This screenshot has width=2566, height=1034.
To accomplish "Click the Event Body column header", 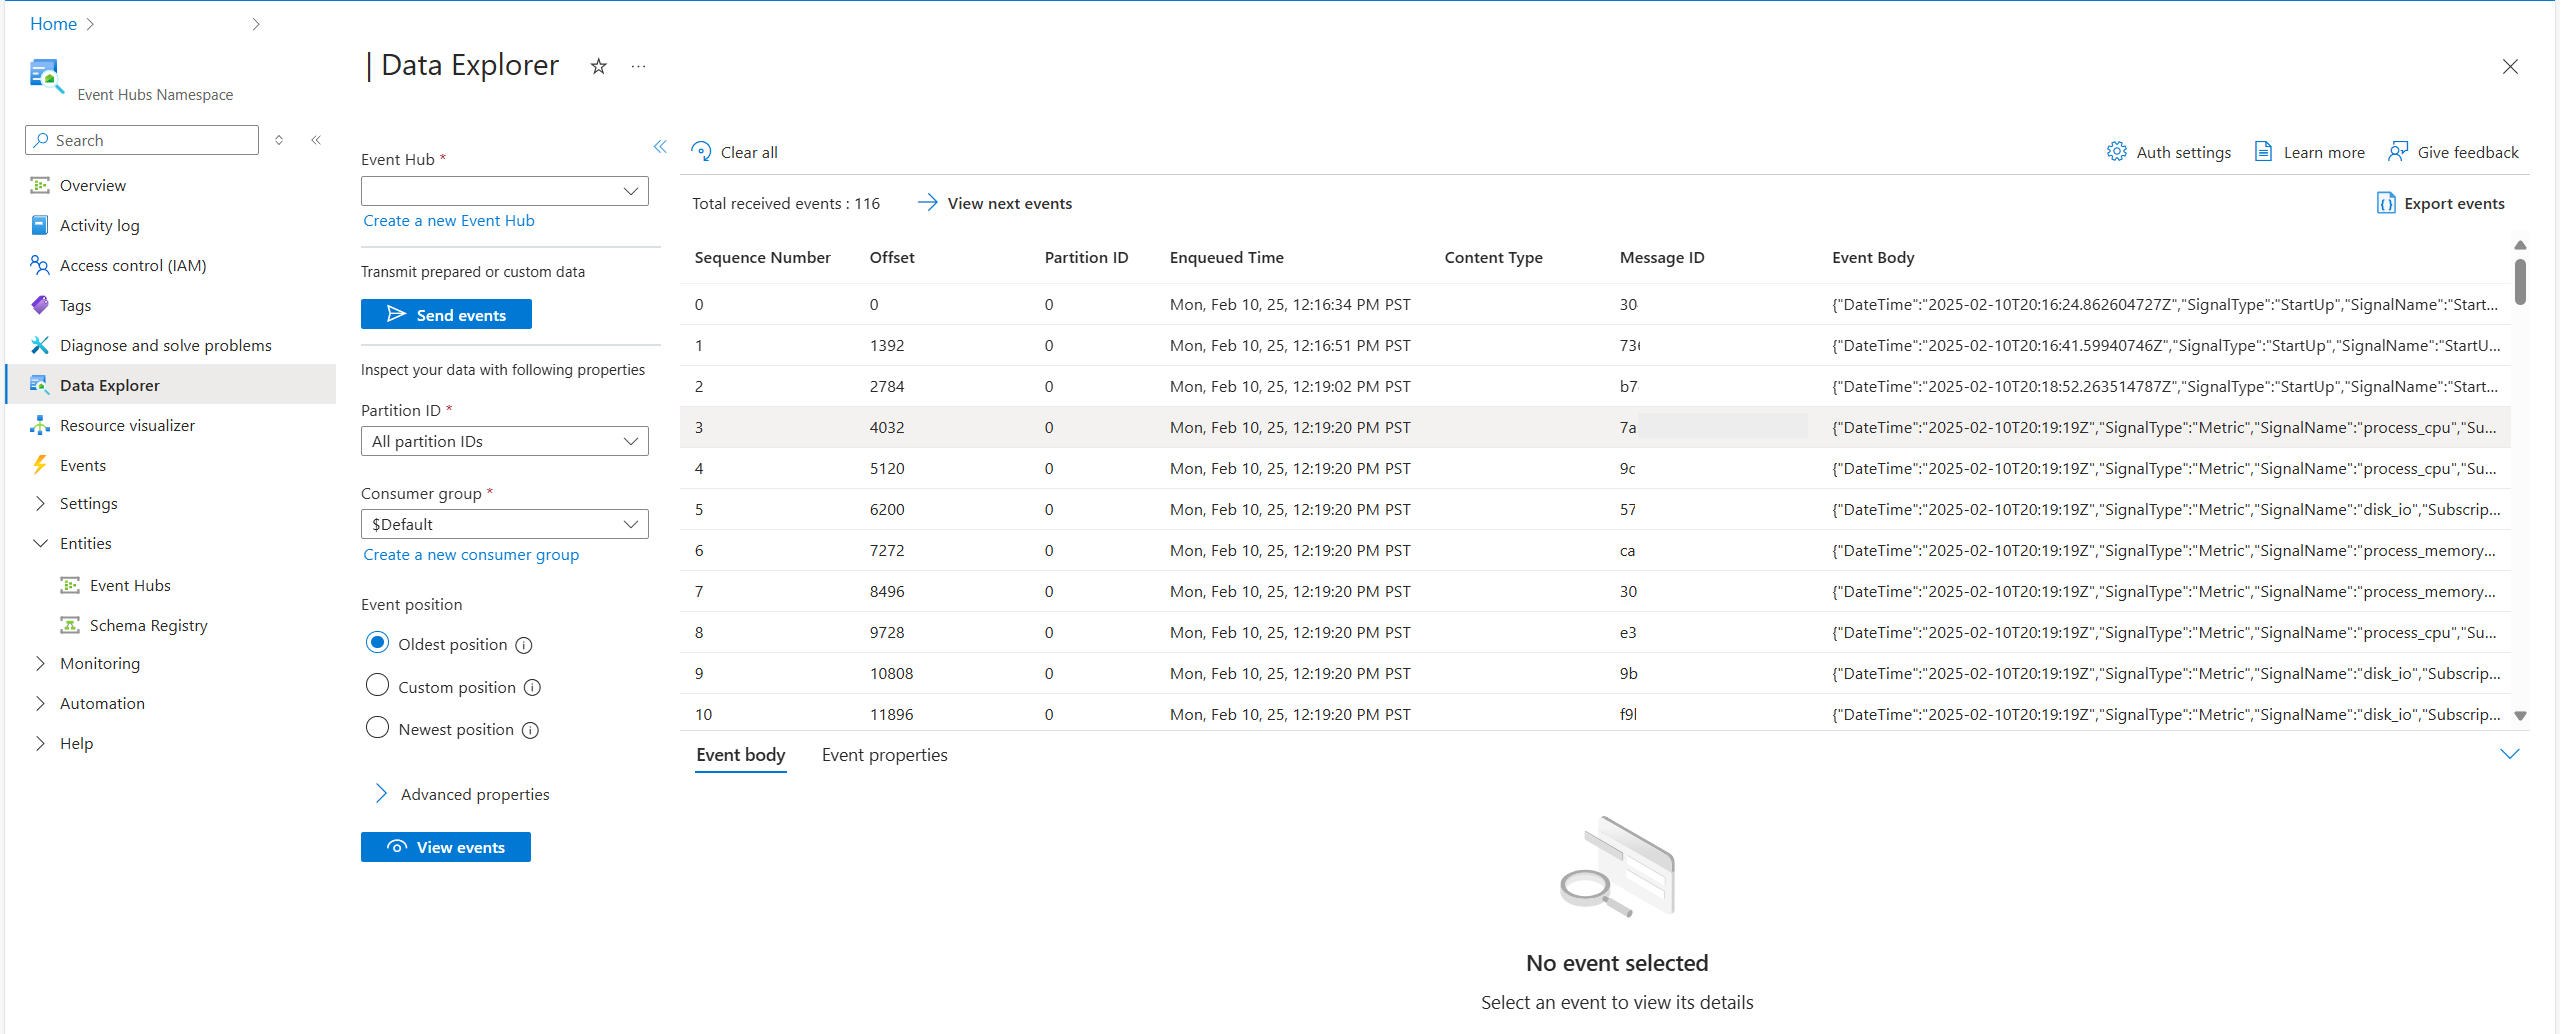I will coord(1873,257).
